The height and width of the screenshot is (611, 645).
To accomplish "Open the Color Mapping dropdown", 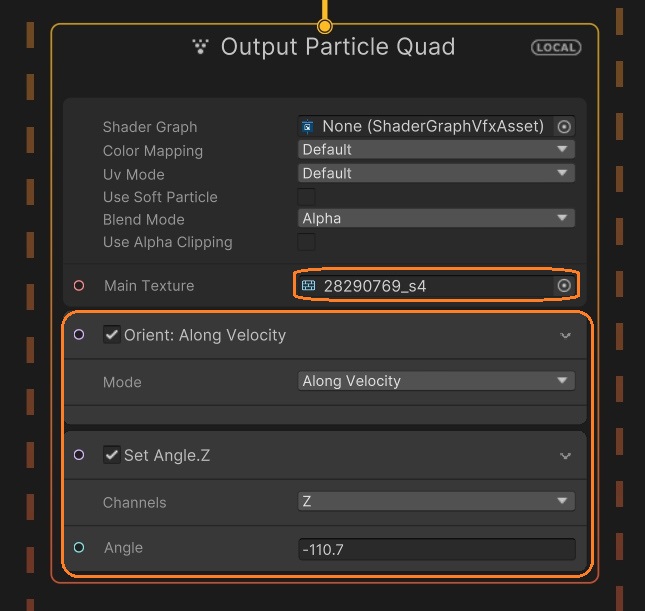I will pos(436,150).
